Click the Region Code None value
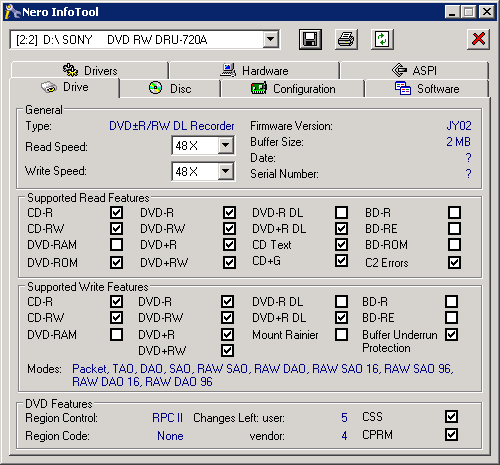Image resolution: width=500 pixels, height=465 pixels. 170,436
